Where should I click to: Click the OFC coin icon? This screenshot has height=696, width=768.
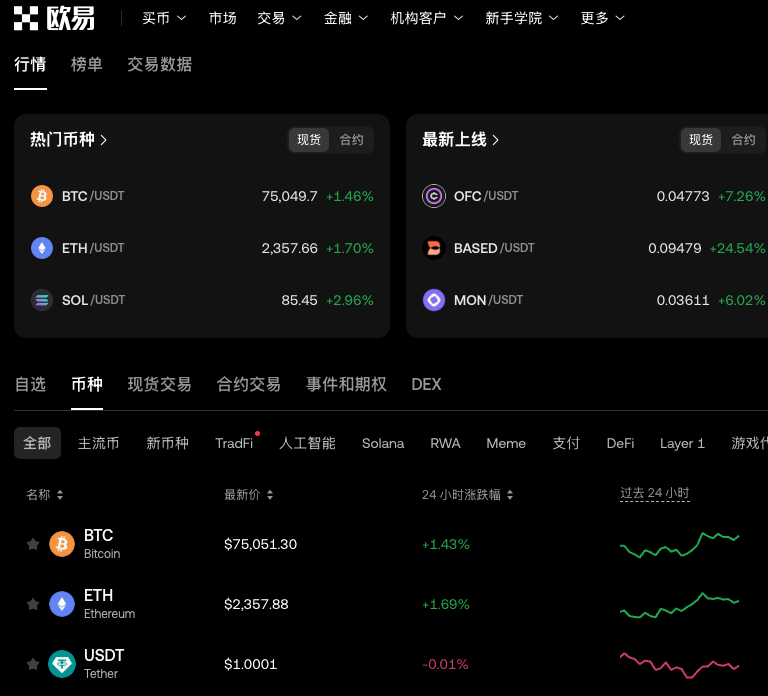(x=434, y=196)
